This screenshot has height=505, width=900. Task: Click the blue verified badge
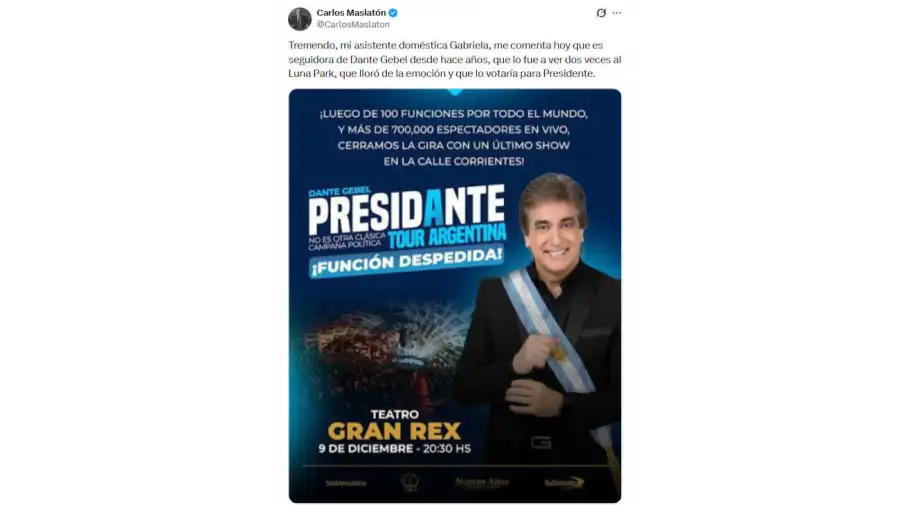(x=393, y=13)
